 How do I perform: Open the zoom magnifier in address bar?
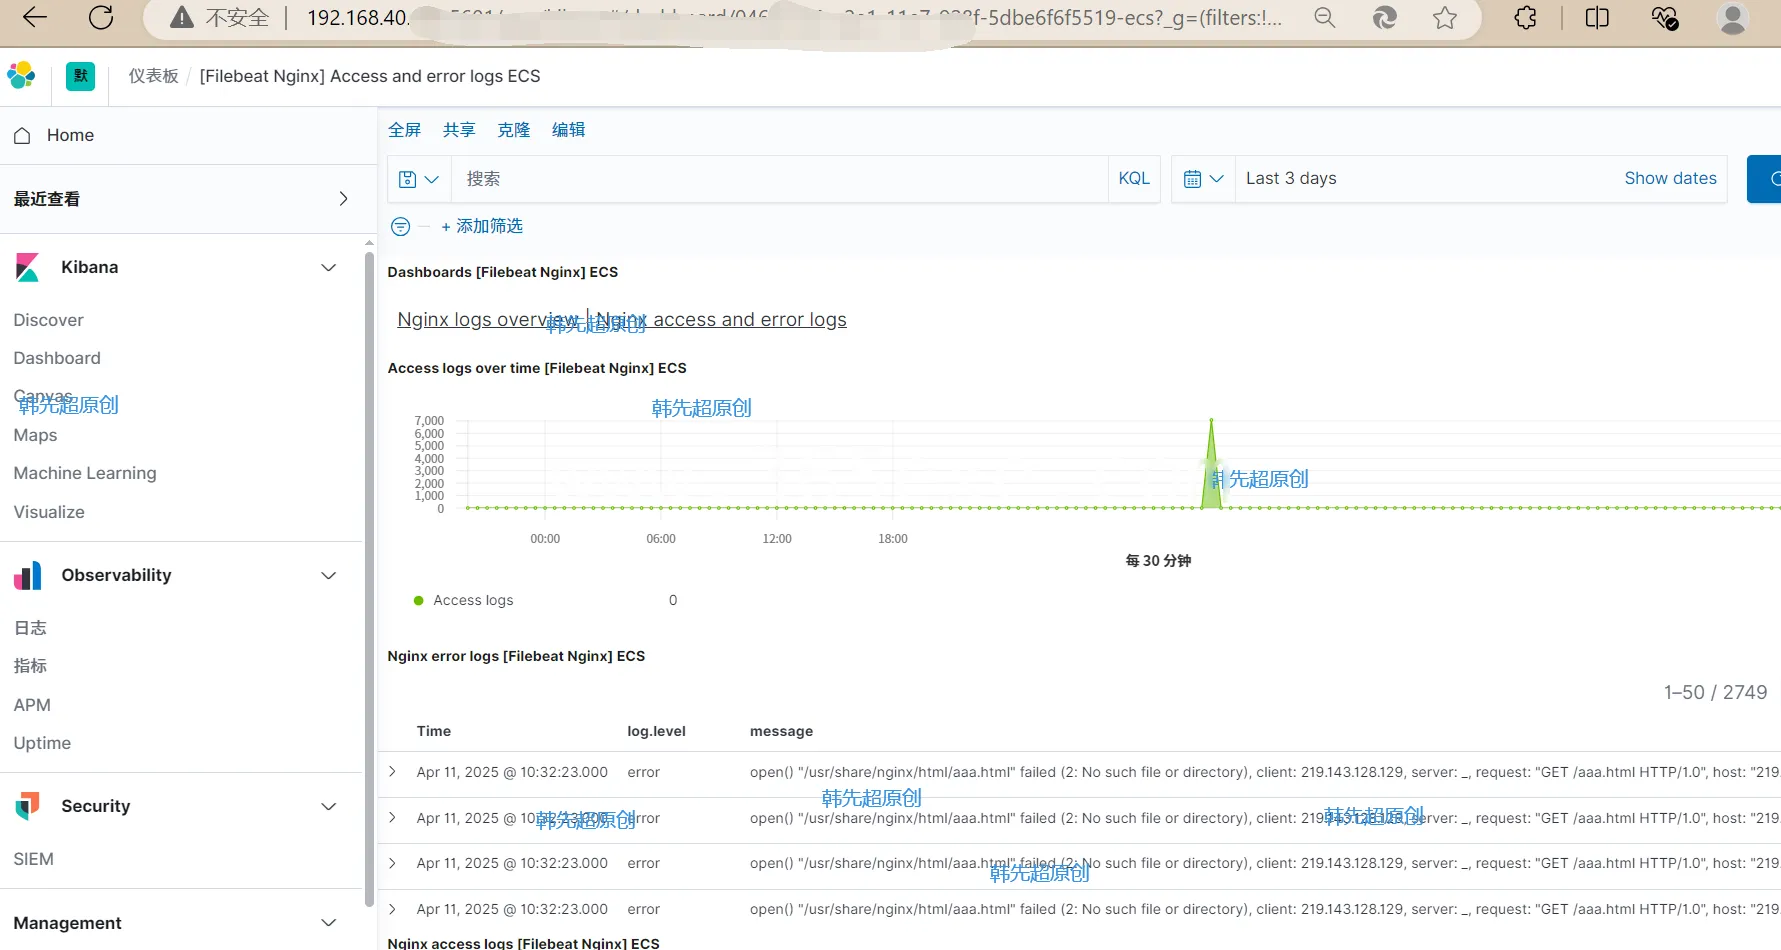pos(1325,17)
